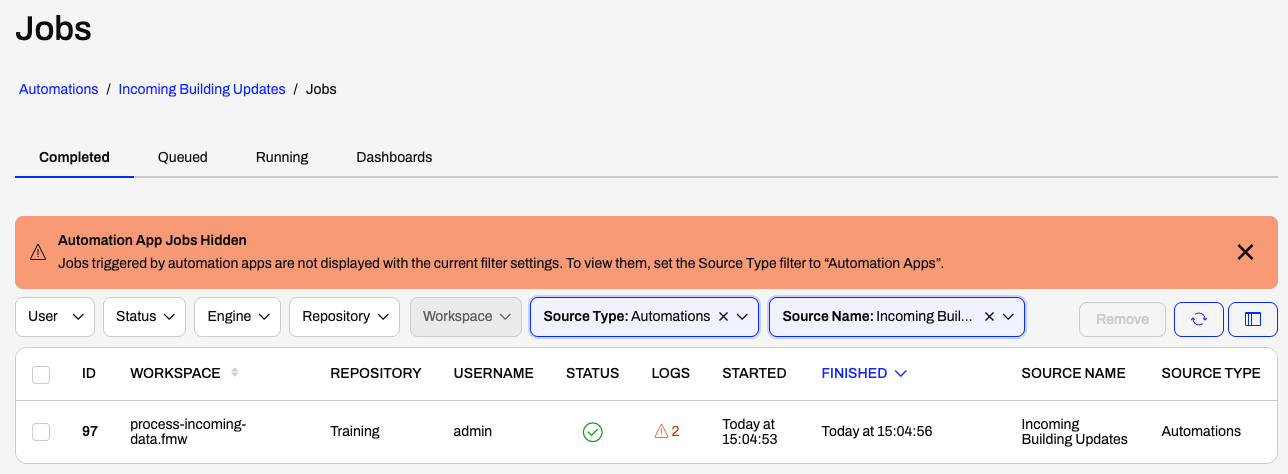Open Incoming Building Updates breadcrumb link

coord(202,89)
